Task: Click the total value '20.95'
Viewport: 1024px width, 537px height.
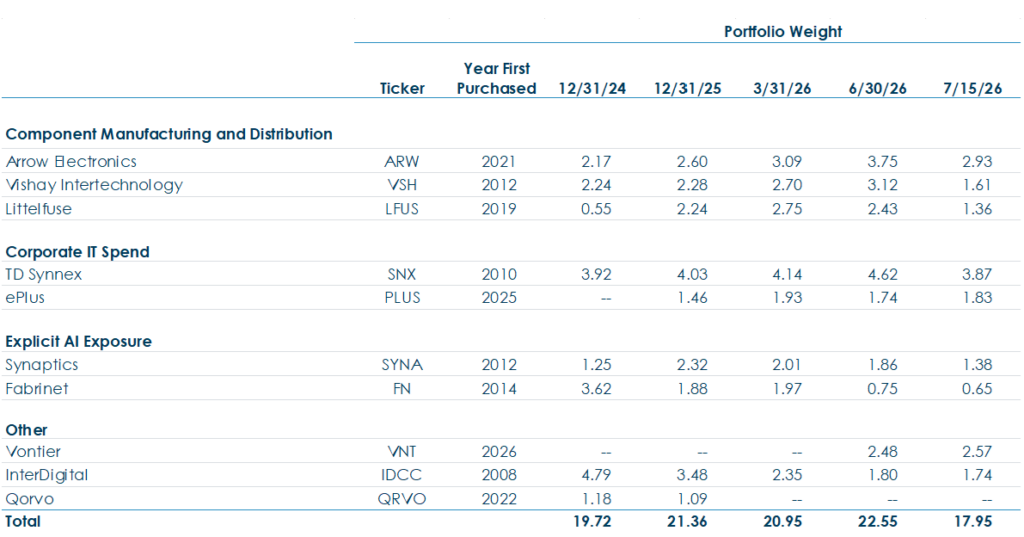Action: pos(782,521)
